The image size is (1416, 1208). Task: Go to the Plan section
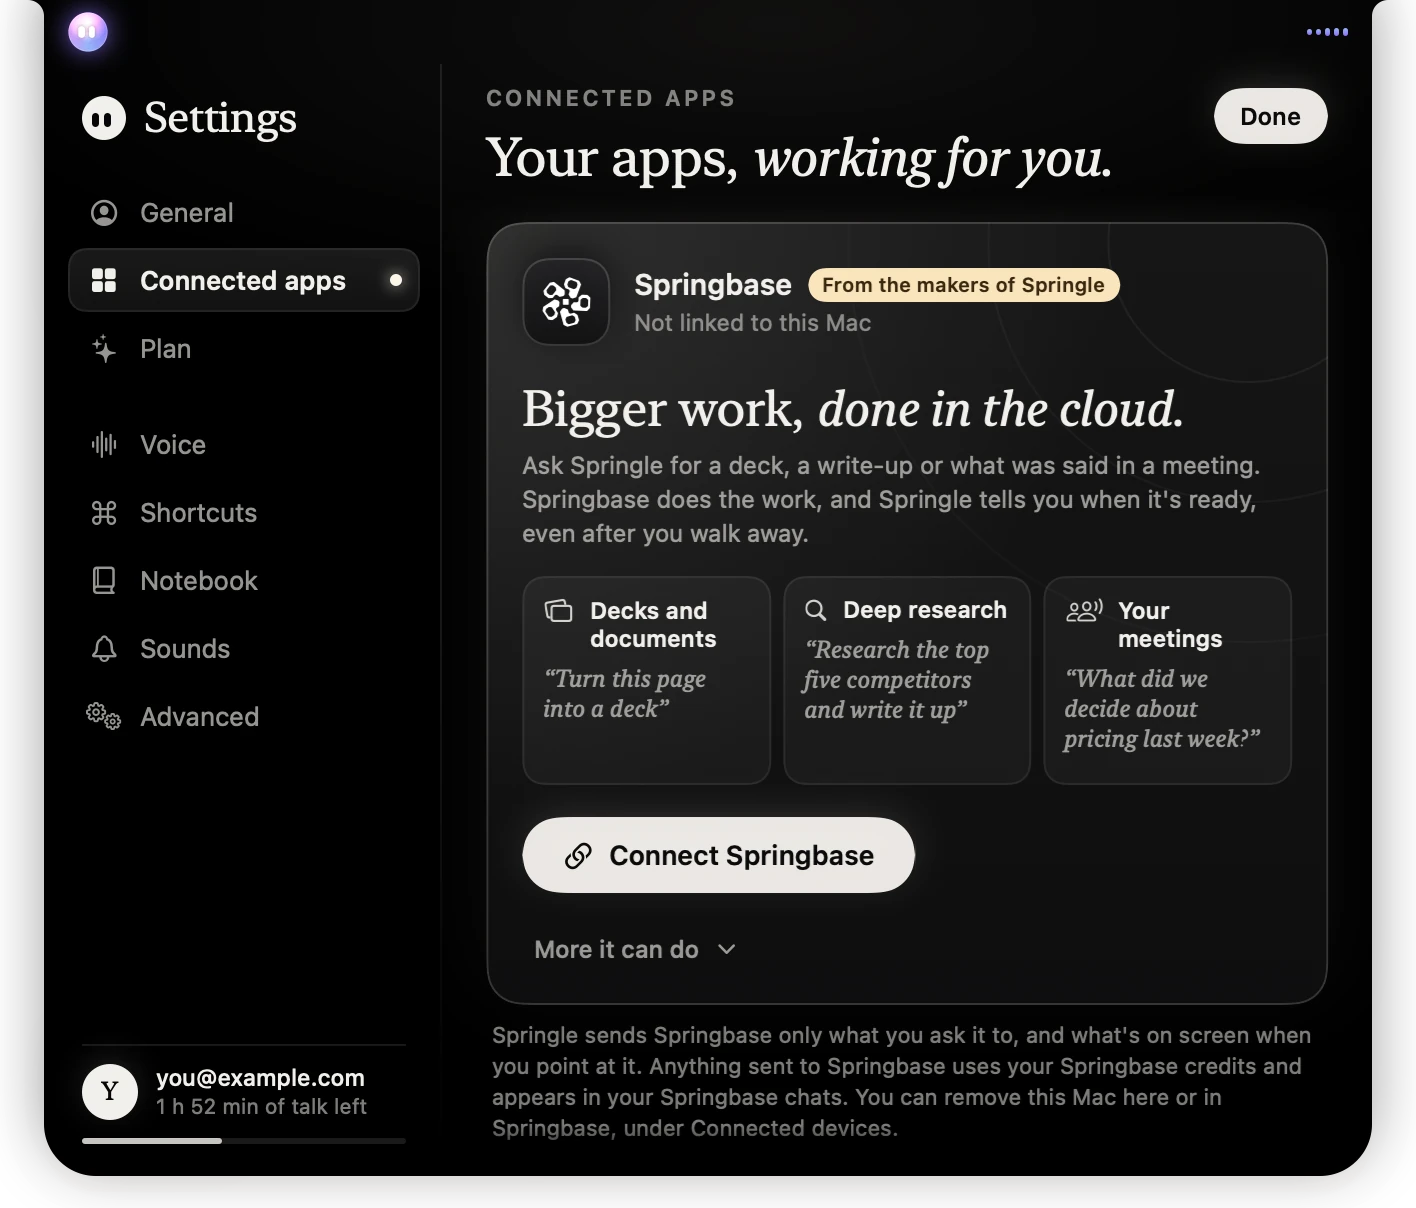click(244, 349)
